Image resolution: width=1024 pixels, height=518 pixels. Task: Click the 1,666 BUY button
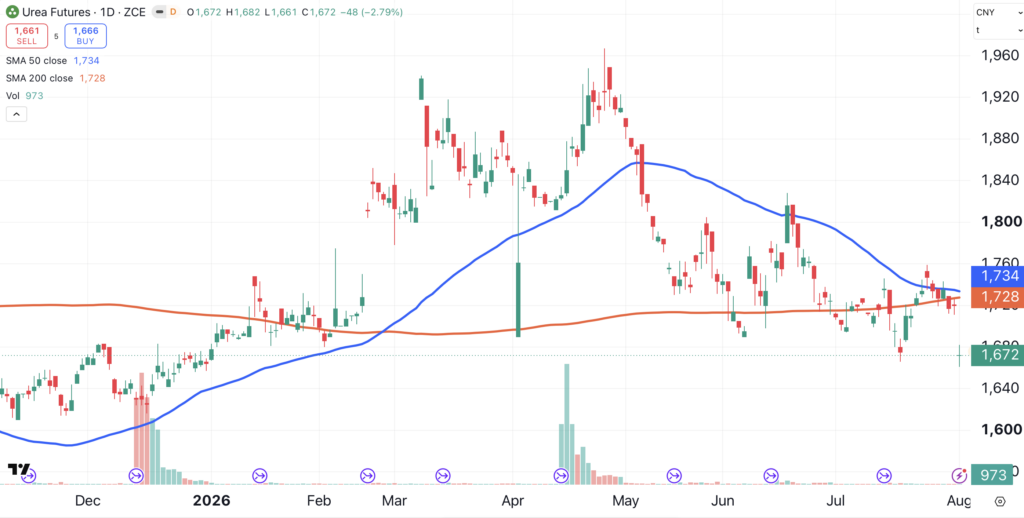tap(85, 35)
